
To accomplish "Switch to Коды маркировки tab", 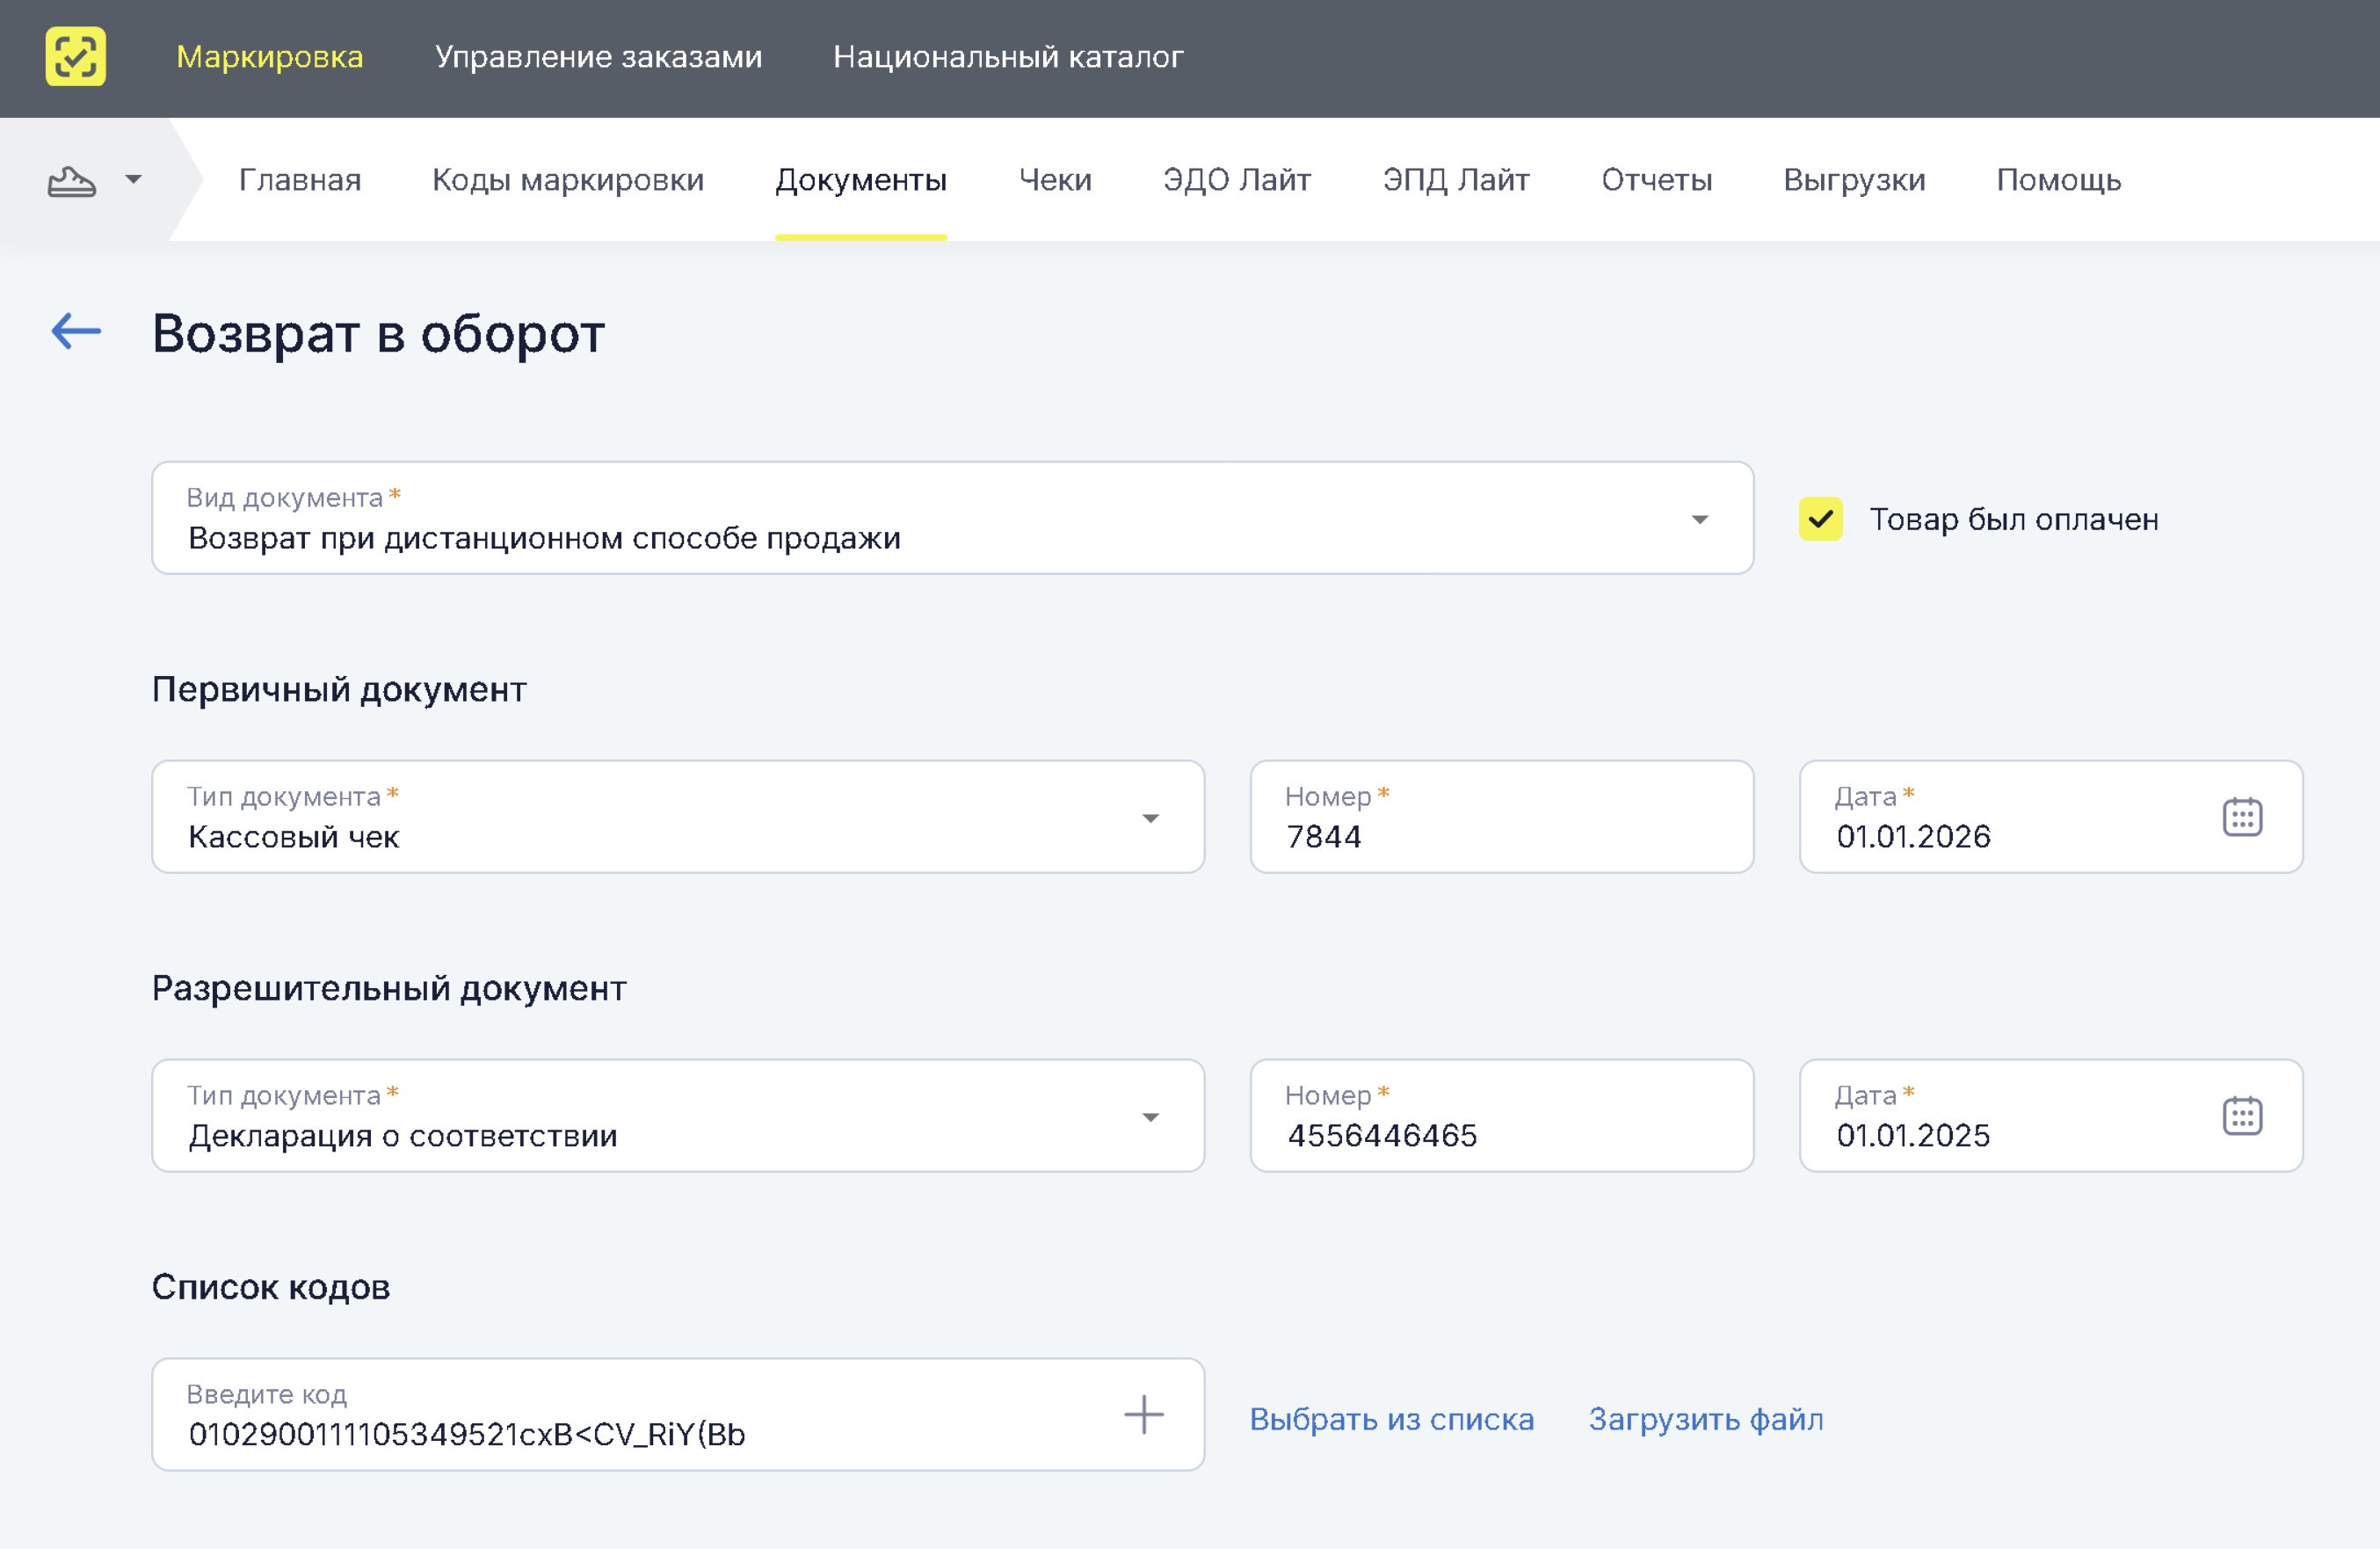I will [x=568, y=180].
